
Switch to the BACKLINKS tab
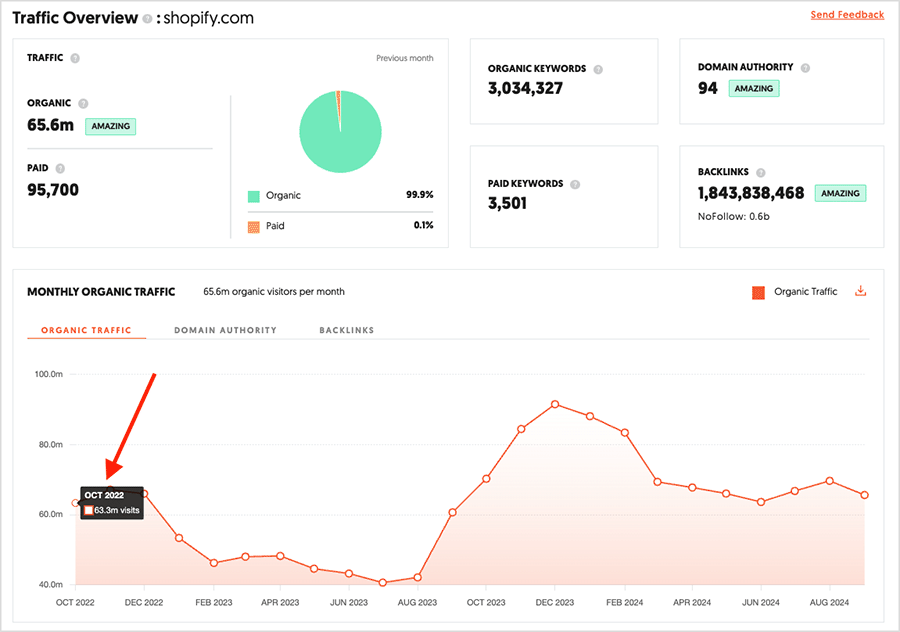pyautogui.click(x=347, y=330)
